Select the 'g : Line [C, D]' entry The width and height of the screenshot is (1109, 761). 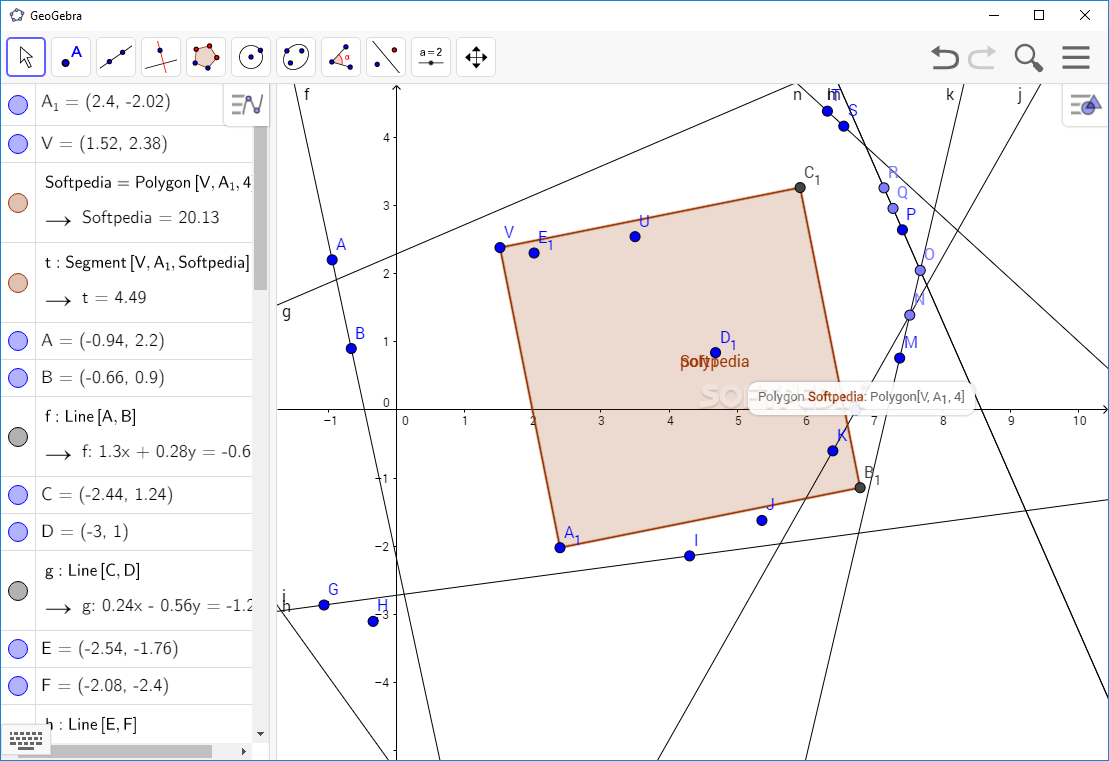[144, 591]
